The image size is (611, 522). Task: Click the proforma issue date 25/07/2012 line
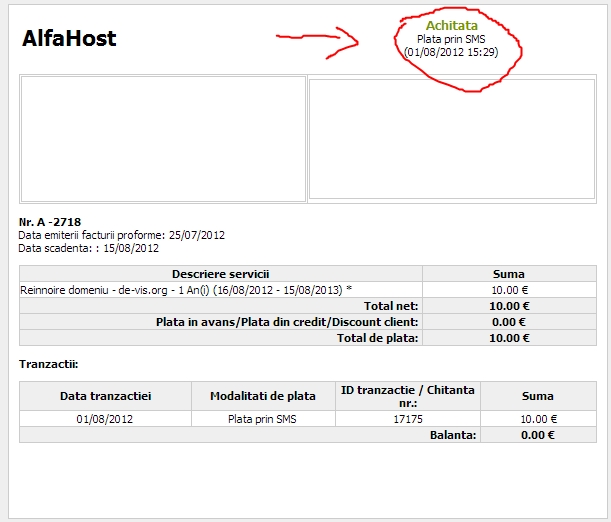tap(122, 235)
